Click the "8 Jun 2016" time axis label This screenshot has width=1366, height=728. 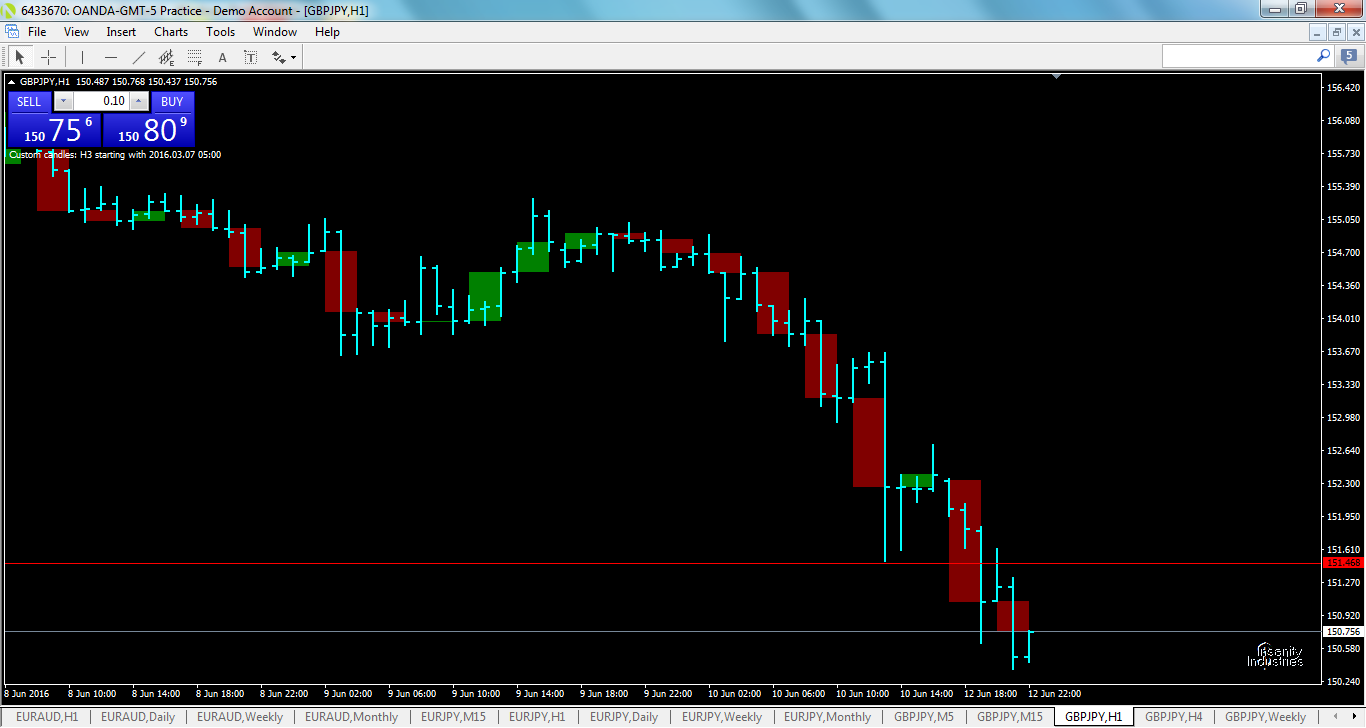click(x=28, y=693)
